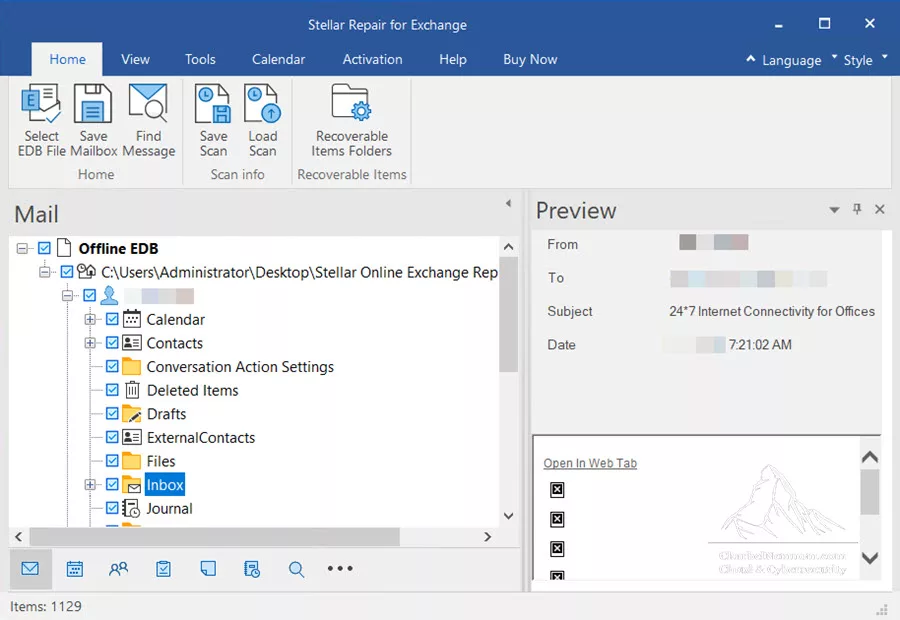Click the first broken image placeholder in preview
This screenshot has height=620, width=900.
tap(557, 490)
